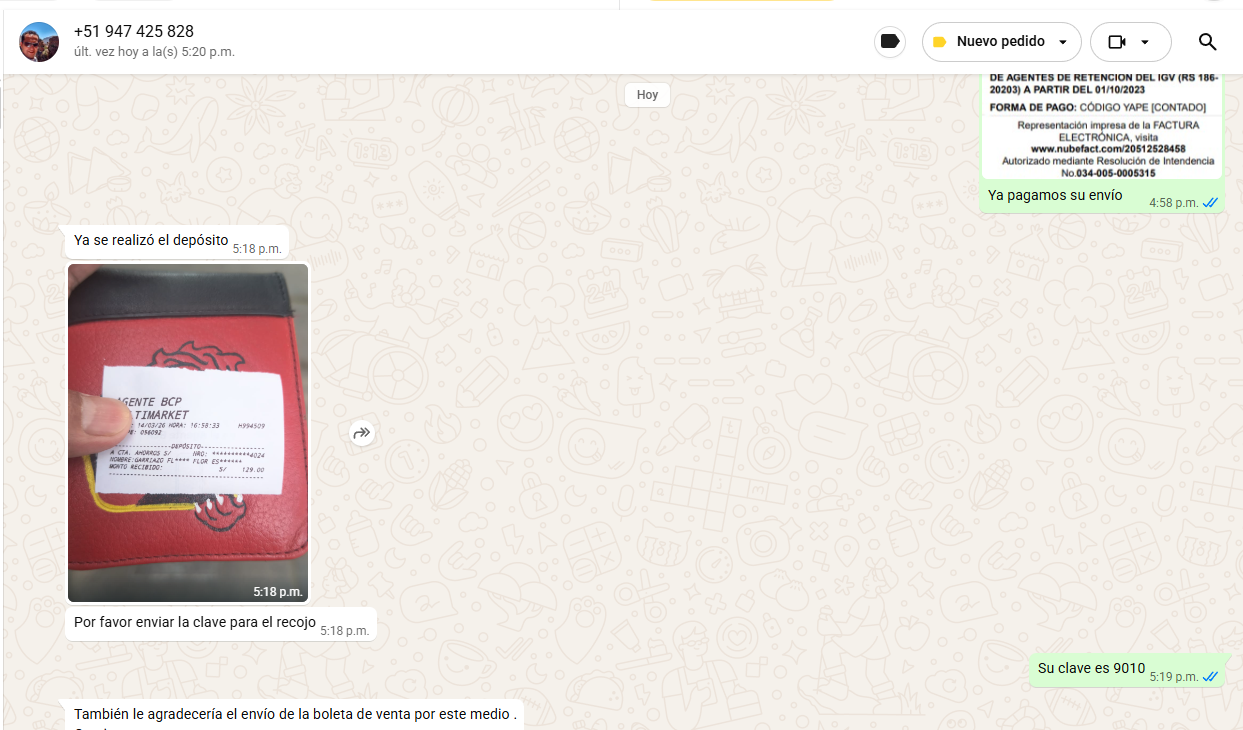Click the black label tag icon

pos(889,42)
